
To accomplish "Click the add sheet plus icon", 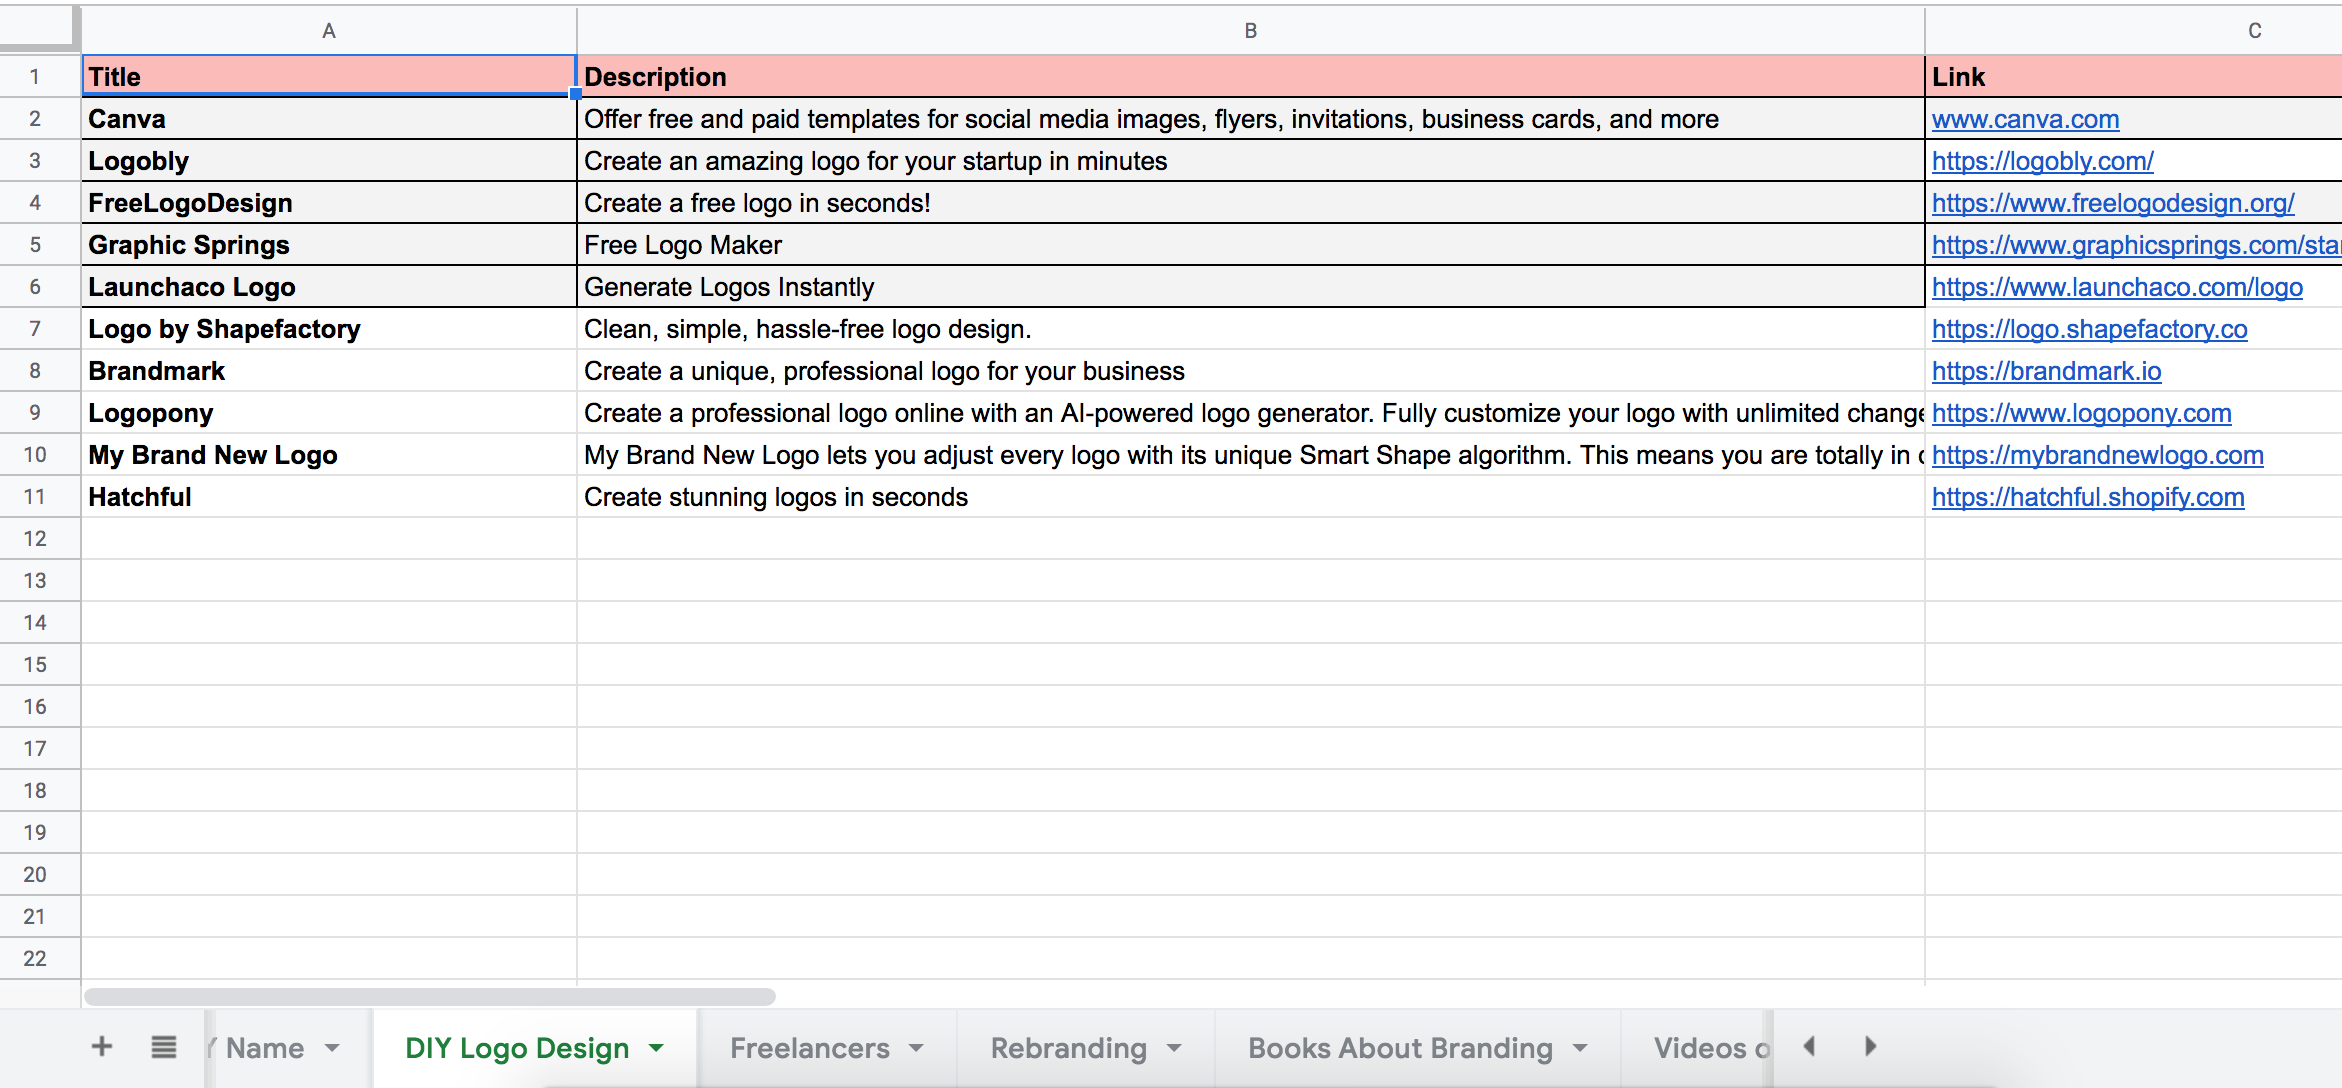I will tap(101, 1047).
